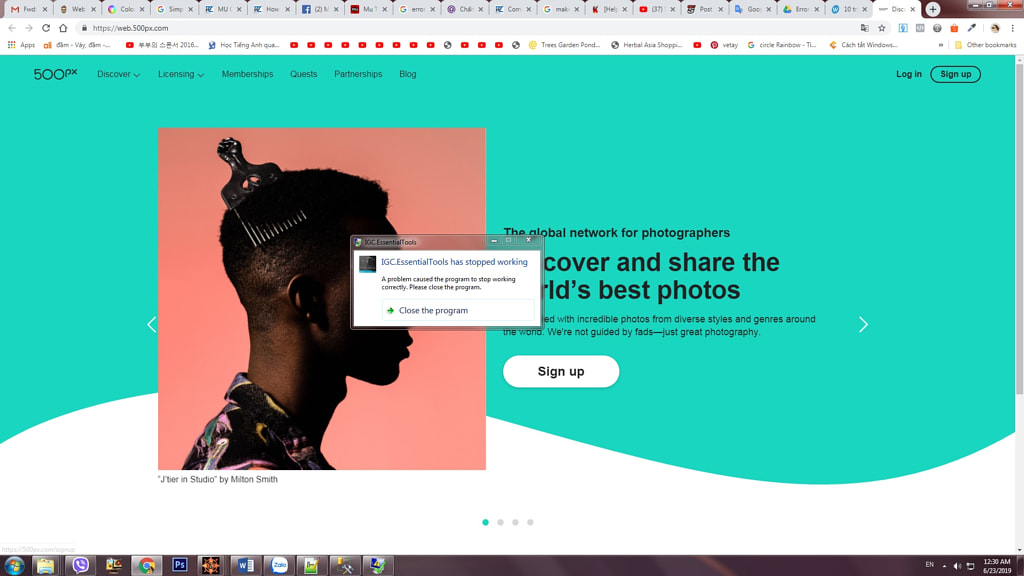Open Viber from the taskbar
This screenshot has height=576, width=1024.
coord(80,565)
